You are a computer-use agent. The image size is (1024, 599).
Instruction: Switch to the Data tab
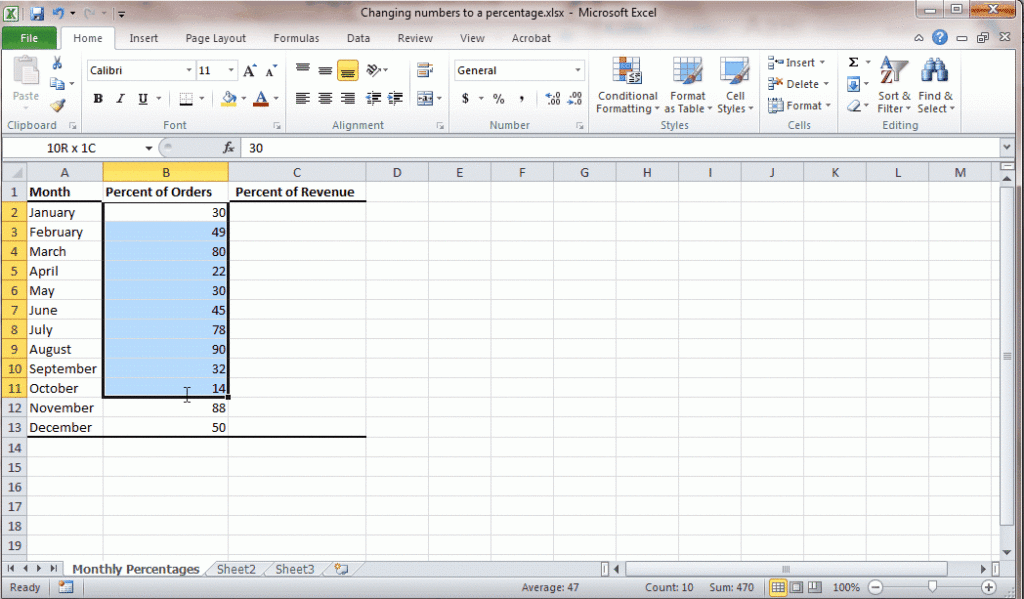[x=358, y=38]
